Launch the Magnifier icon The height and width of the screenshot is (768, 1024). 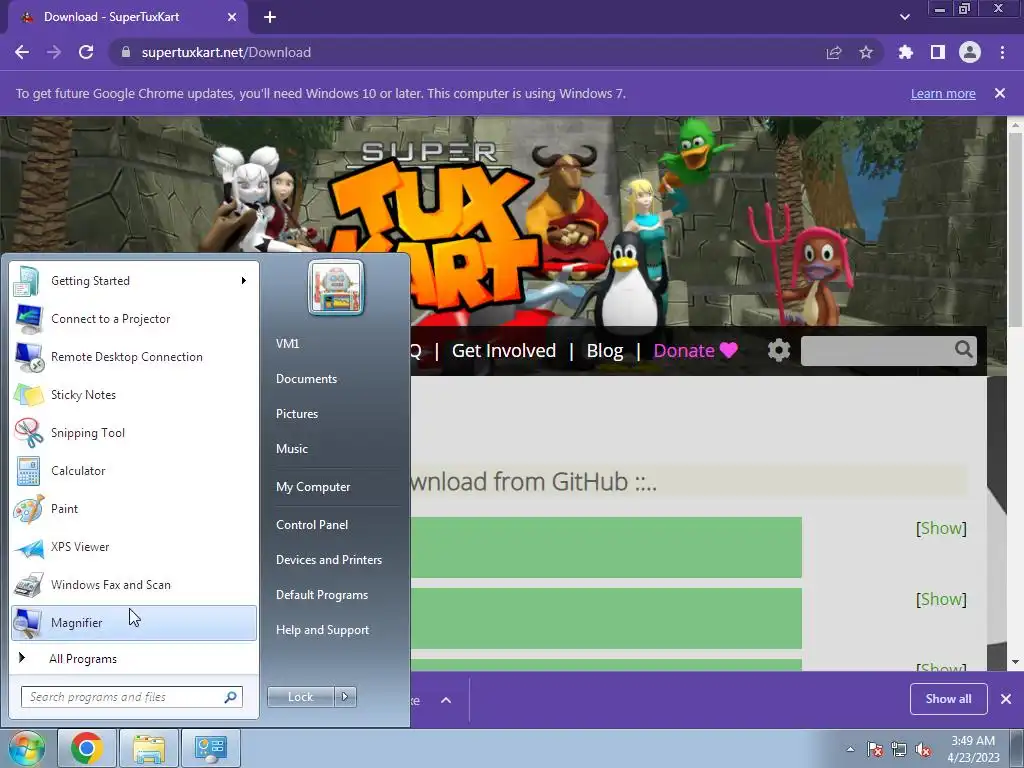[x=28, y=622]
